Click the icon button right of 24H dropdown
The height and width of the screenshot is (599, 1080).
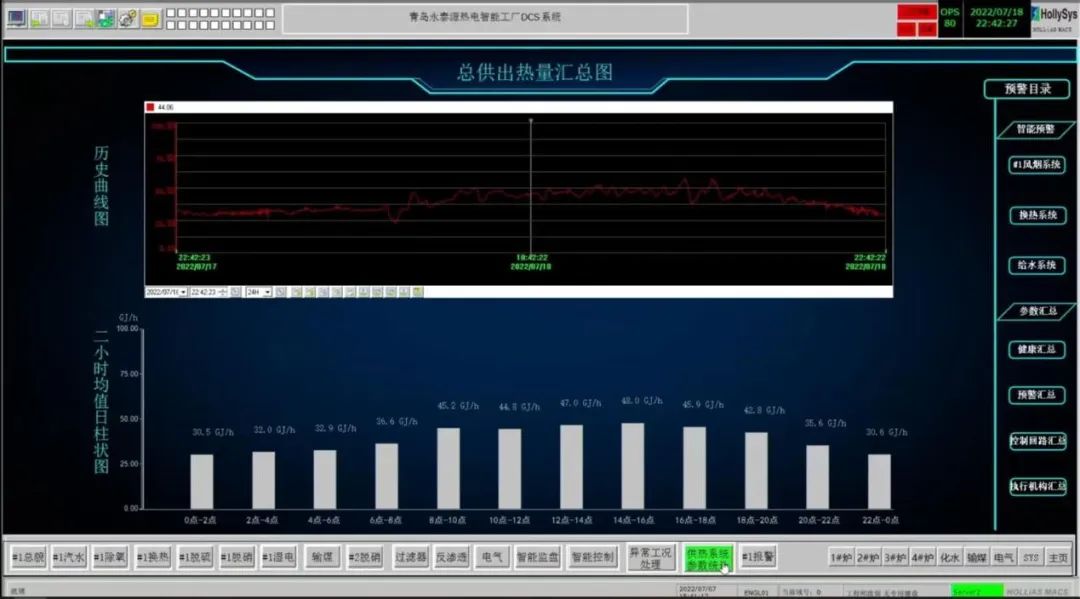tap(282, 292)
